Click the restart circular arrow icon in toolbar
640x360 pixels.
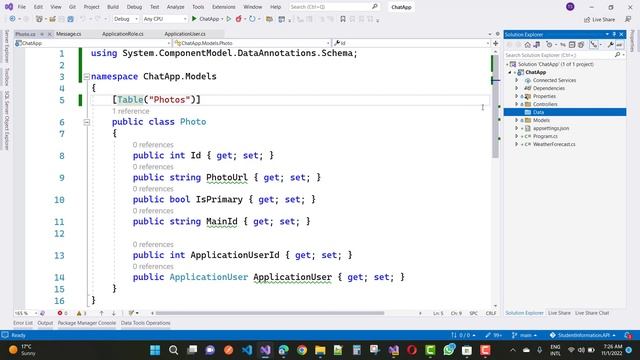(x=252, y=19)
